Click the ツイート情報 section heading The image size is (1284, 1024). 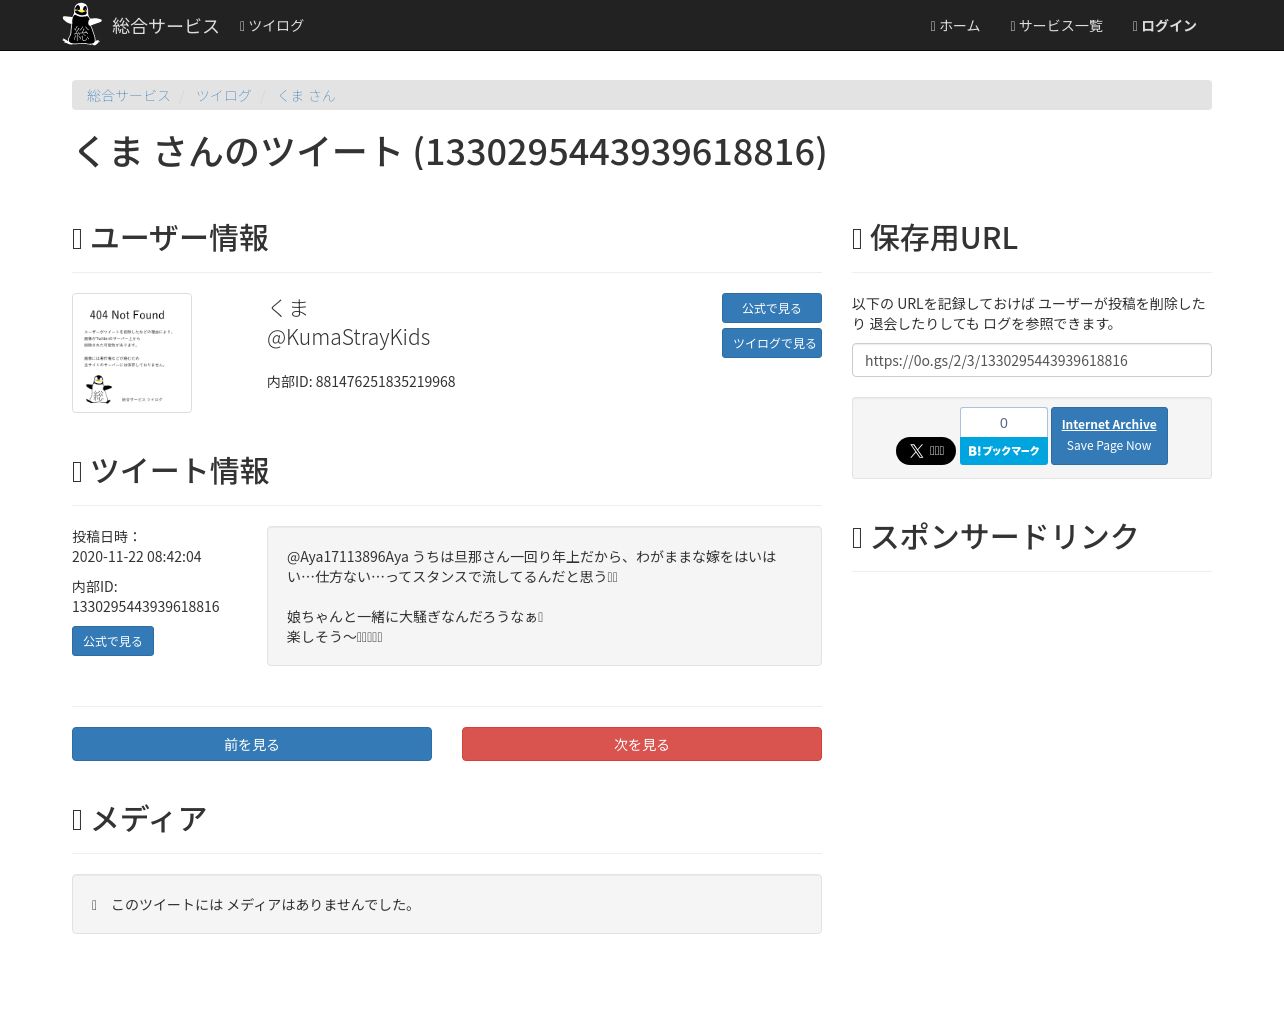[170, 471]
